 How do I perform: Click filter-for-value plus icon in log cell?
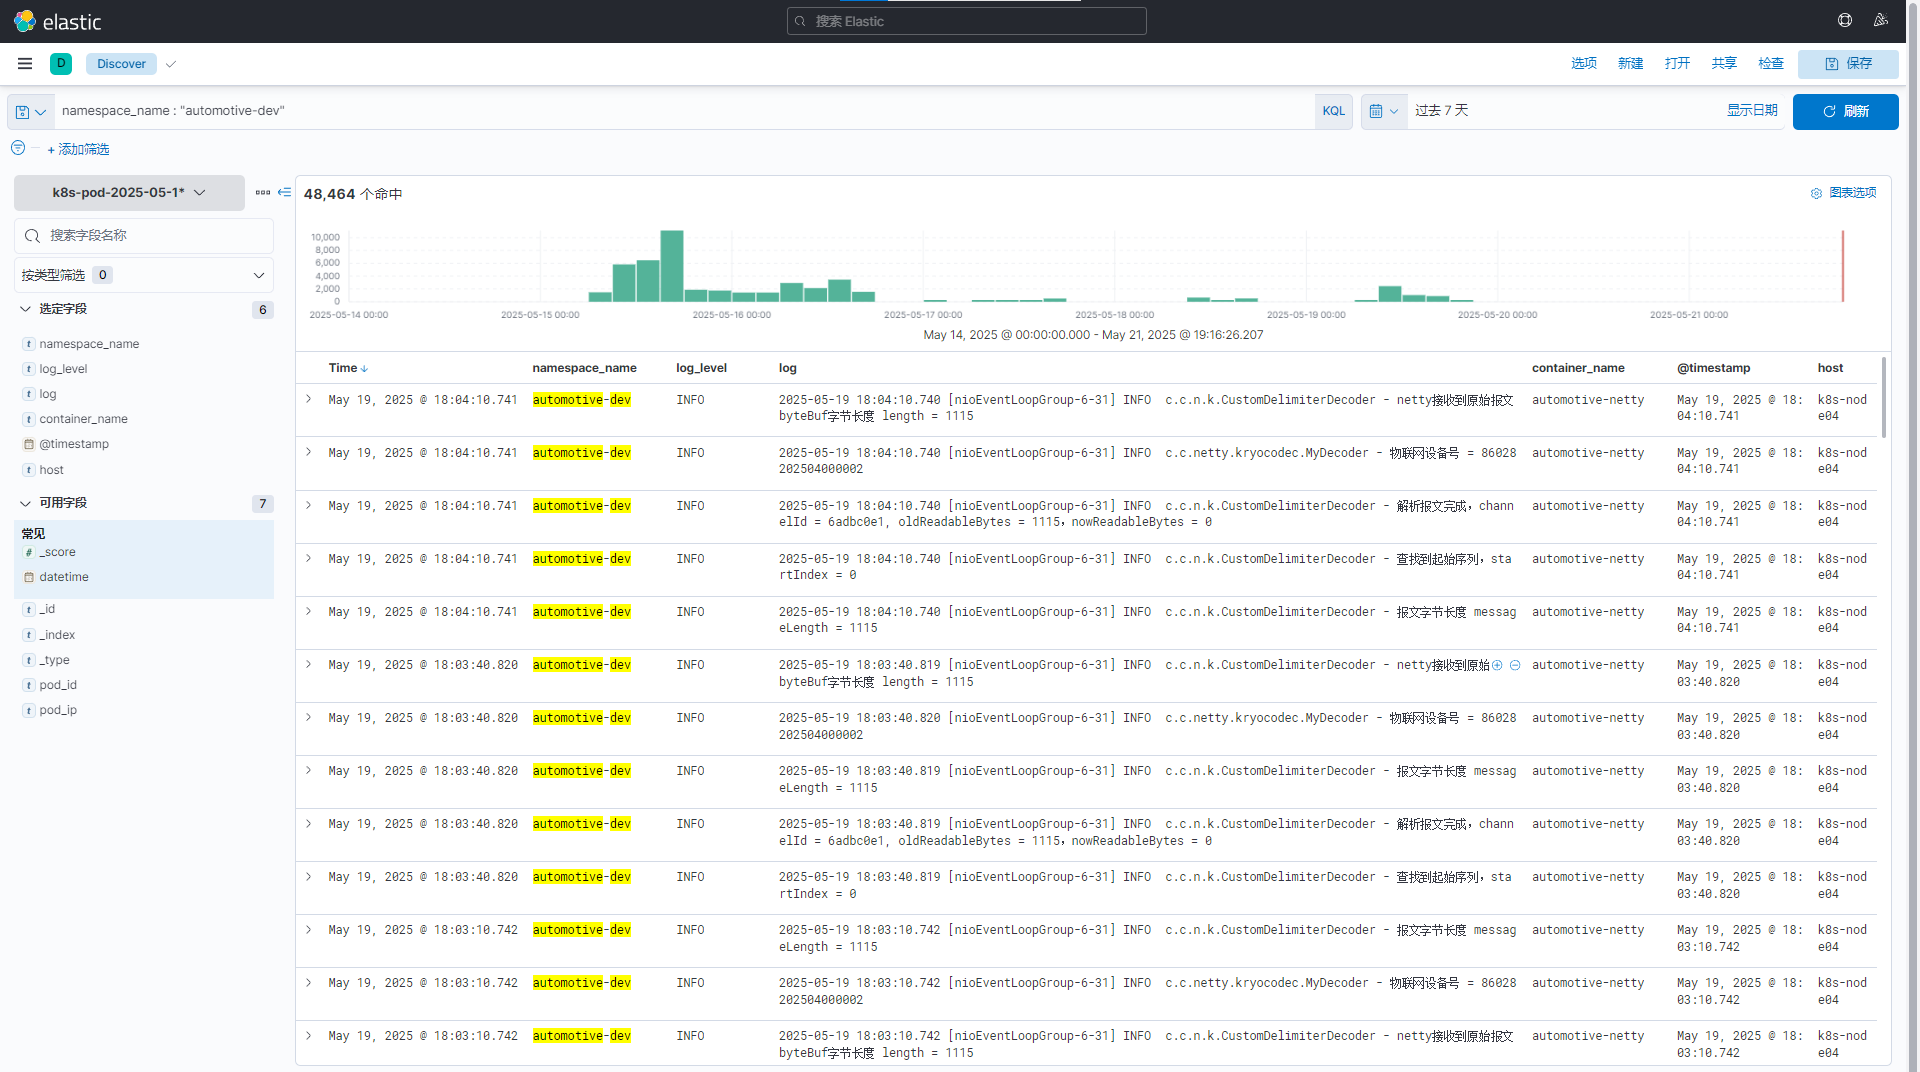click(x=1497, y=665)
